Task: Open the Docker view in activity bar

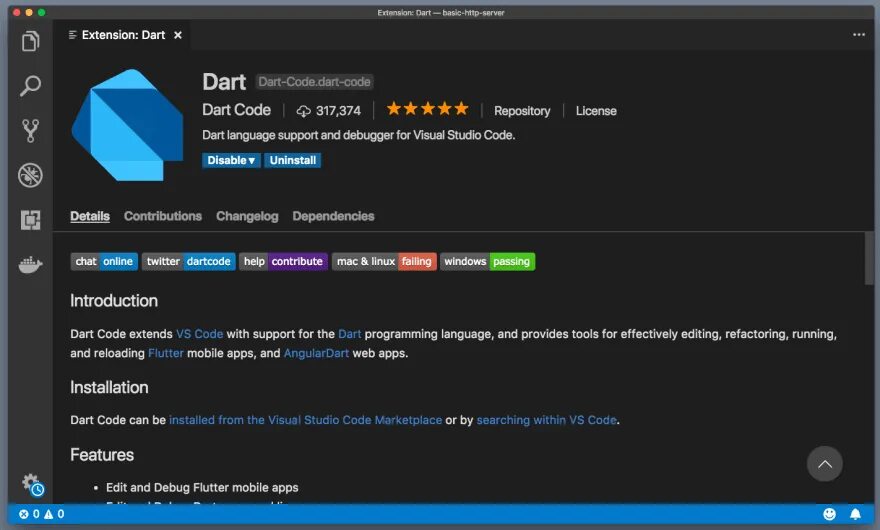Action: [x=30, y=264]
